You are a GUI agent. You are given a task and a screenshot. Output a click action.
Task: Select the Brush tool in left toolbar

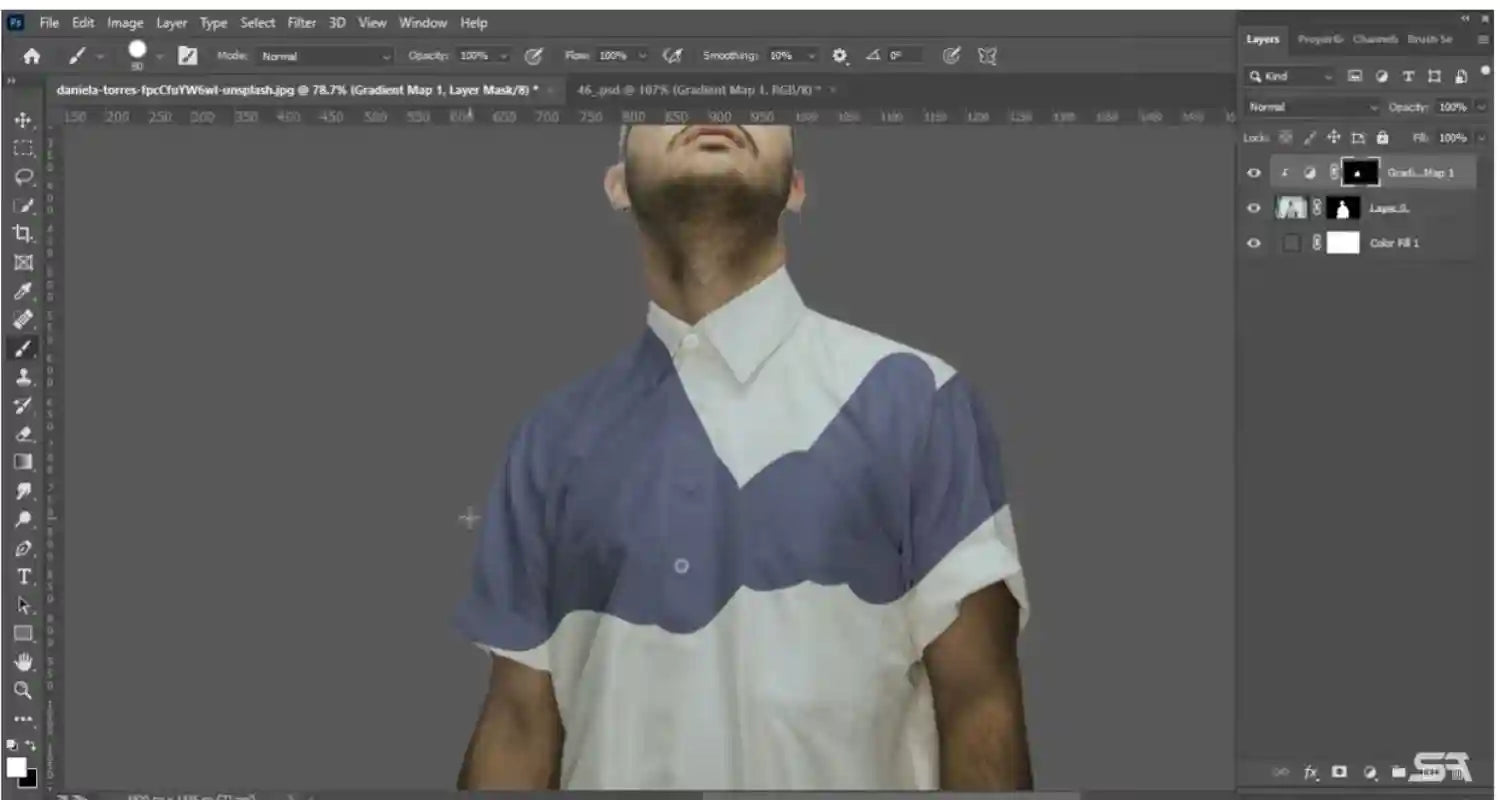[23, 348]
